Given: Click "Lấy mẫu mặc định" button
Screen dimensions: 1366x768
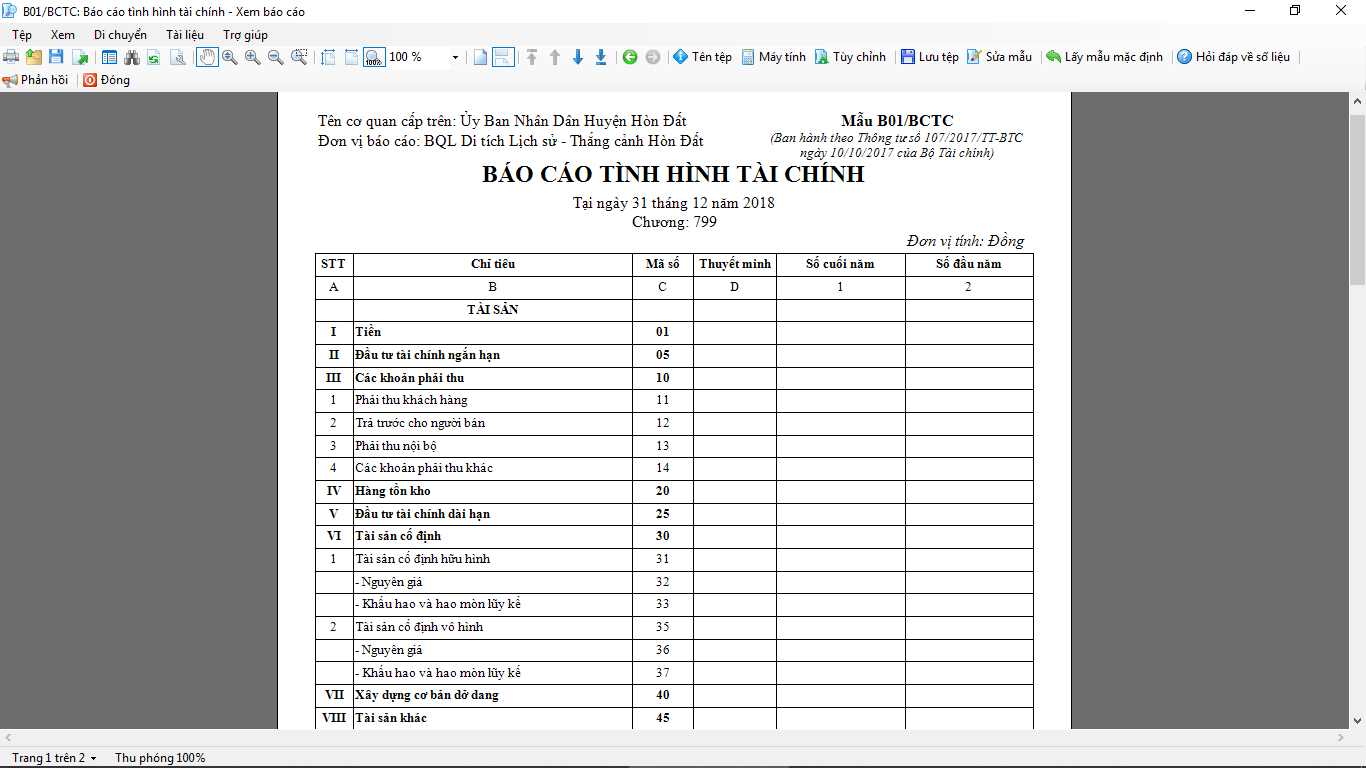Looking at the screenshot, I should click(1105, 57).
